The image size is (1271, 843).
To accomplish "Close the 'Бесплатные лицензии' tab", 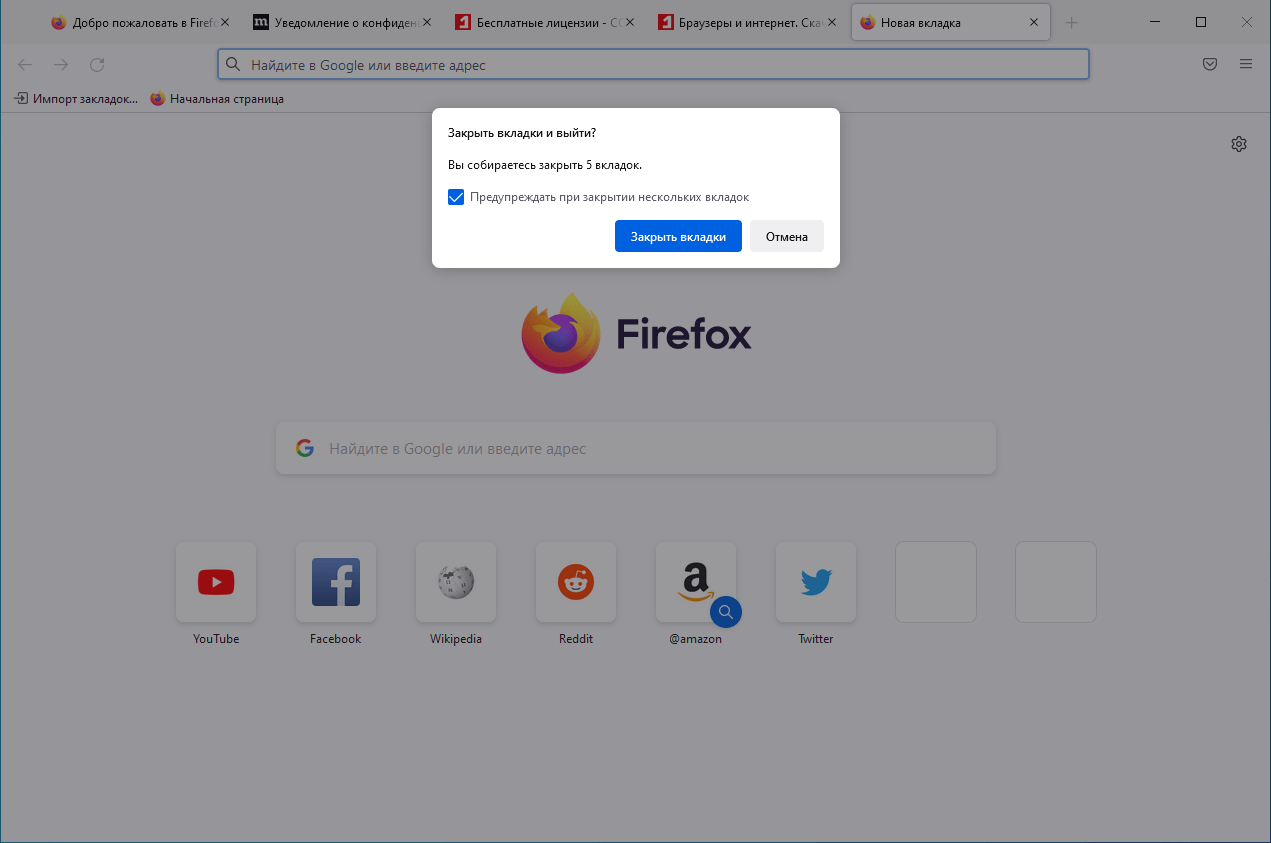I will pos(629,22).
